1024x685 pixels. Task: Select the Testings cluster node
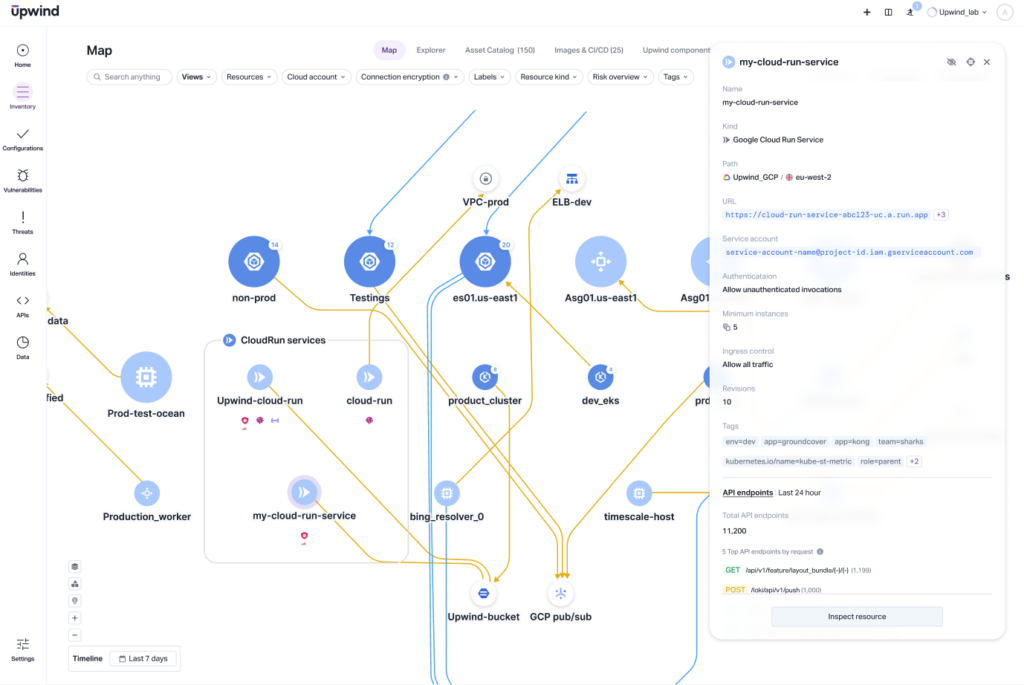(370, 261)
